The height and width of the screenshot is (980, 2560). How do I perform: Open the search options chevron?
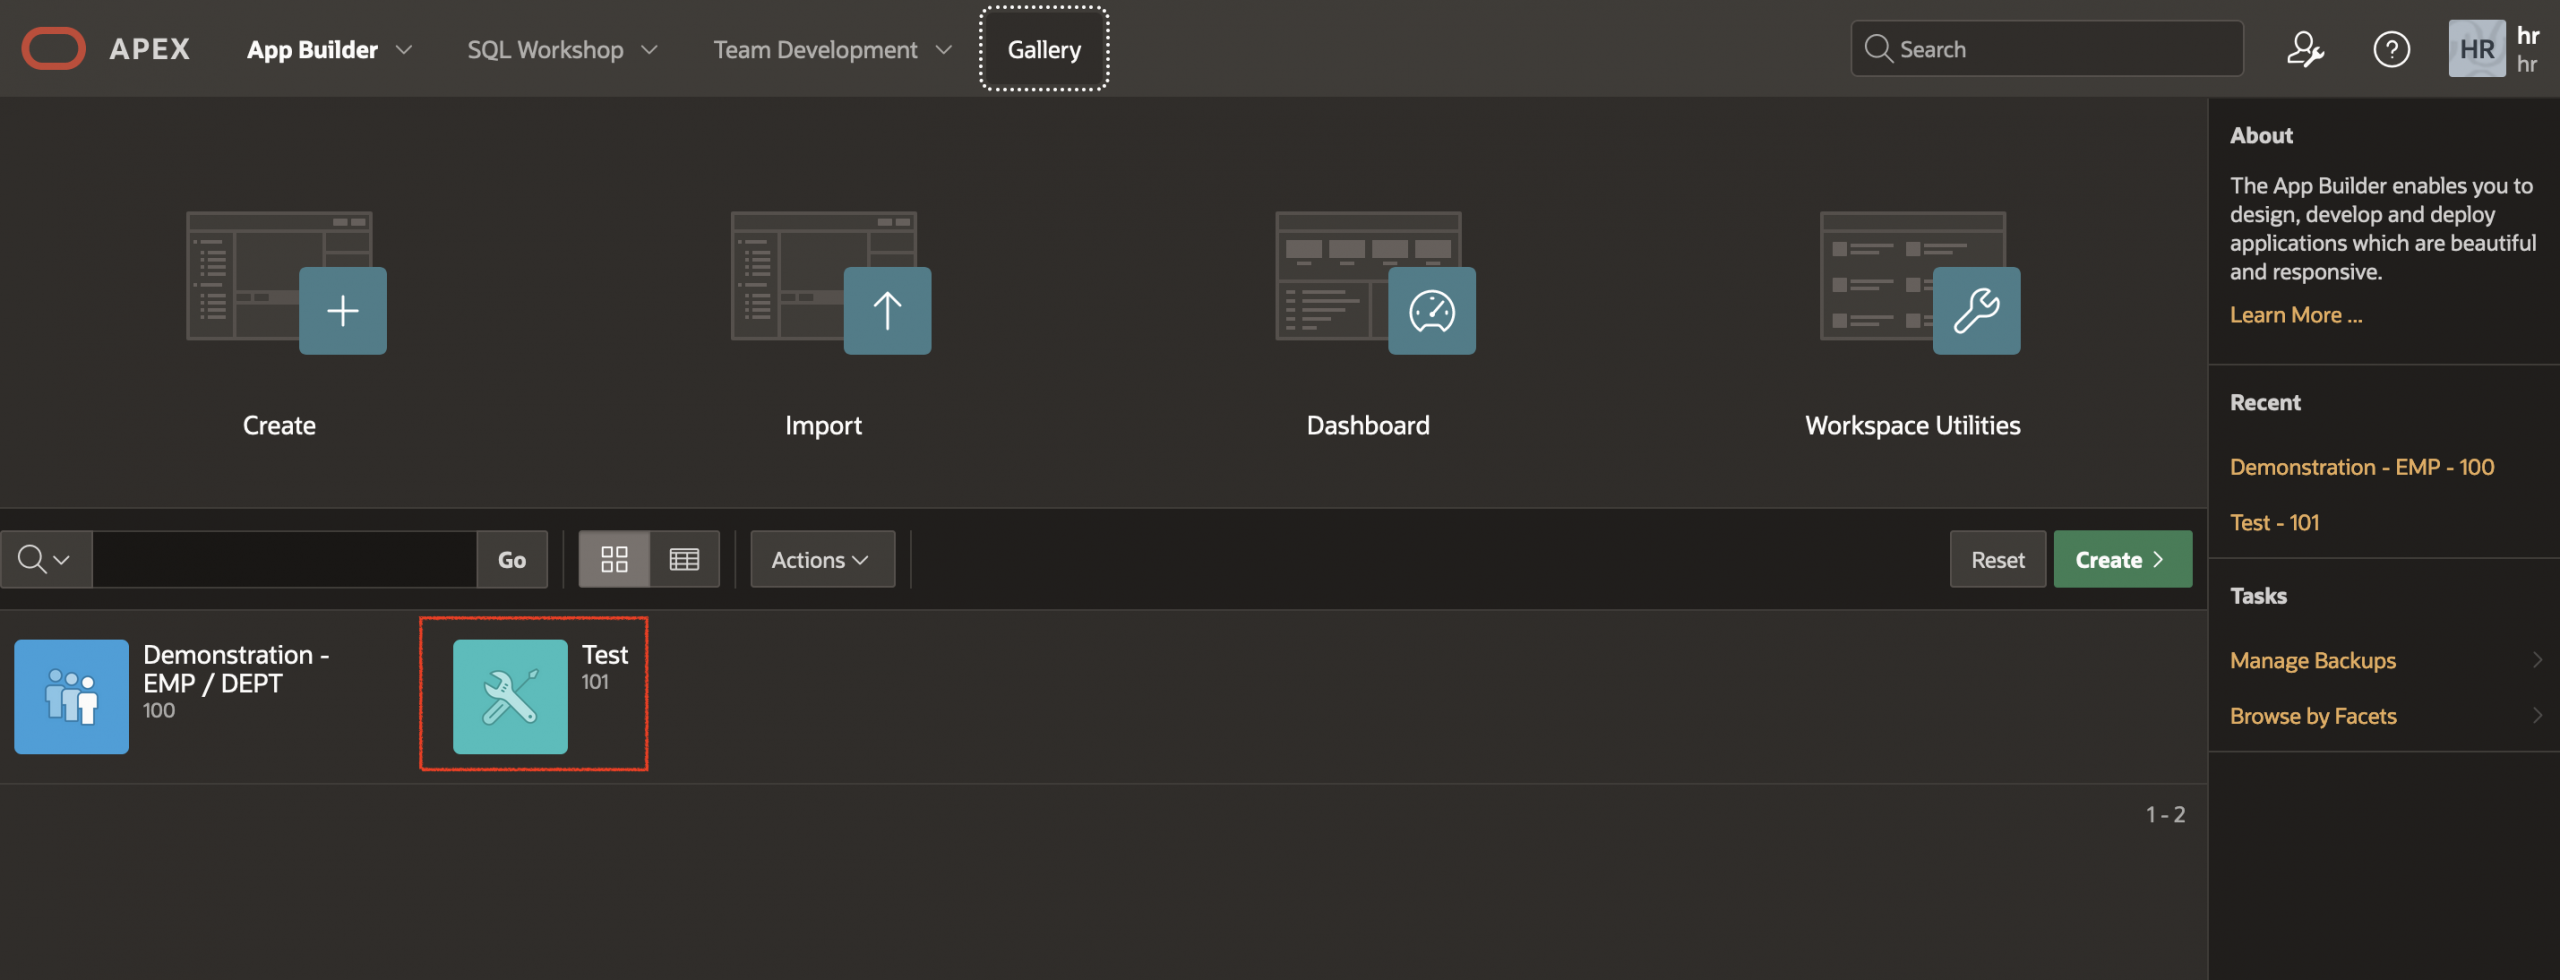click(x=46, y=559)
